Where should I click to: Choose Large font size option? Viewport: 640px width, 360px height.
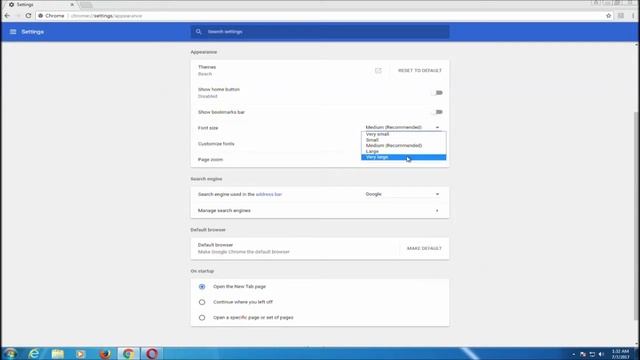click(404, 151)
